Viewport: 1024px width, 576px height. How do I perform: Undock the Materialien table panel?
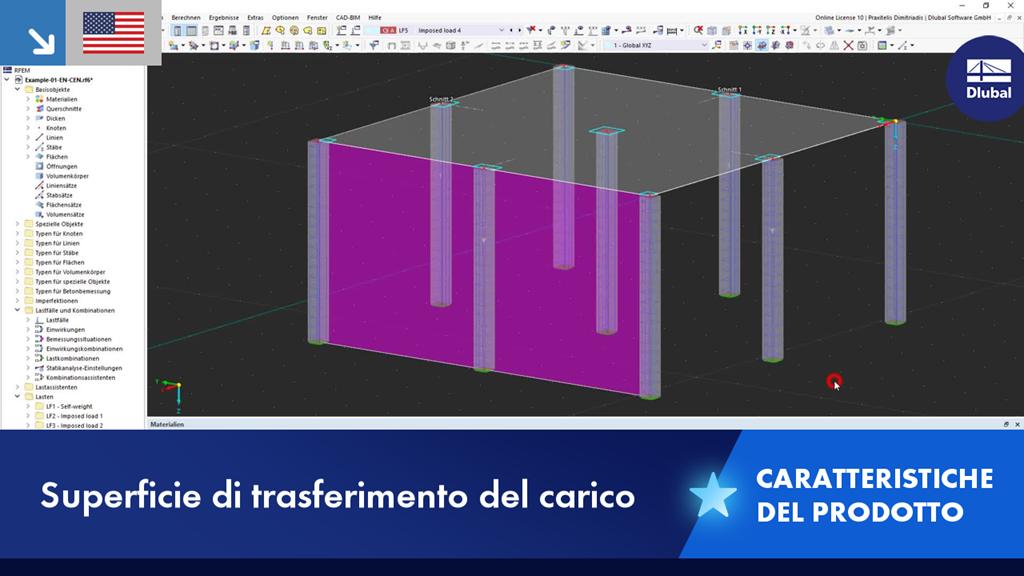pyautogui.click(x=1006, y=424)
